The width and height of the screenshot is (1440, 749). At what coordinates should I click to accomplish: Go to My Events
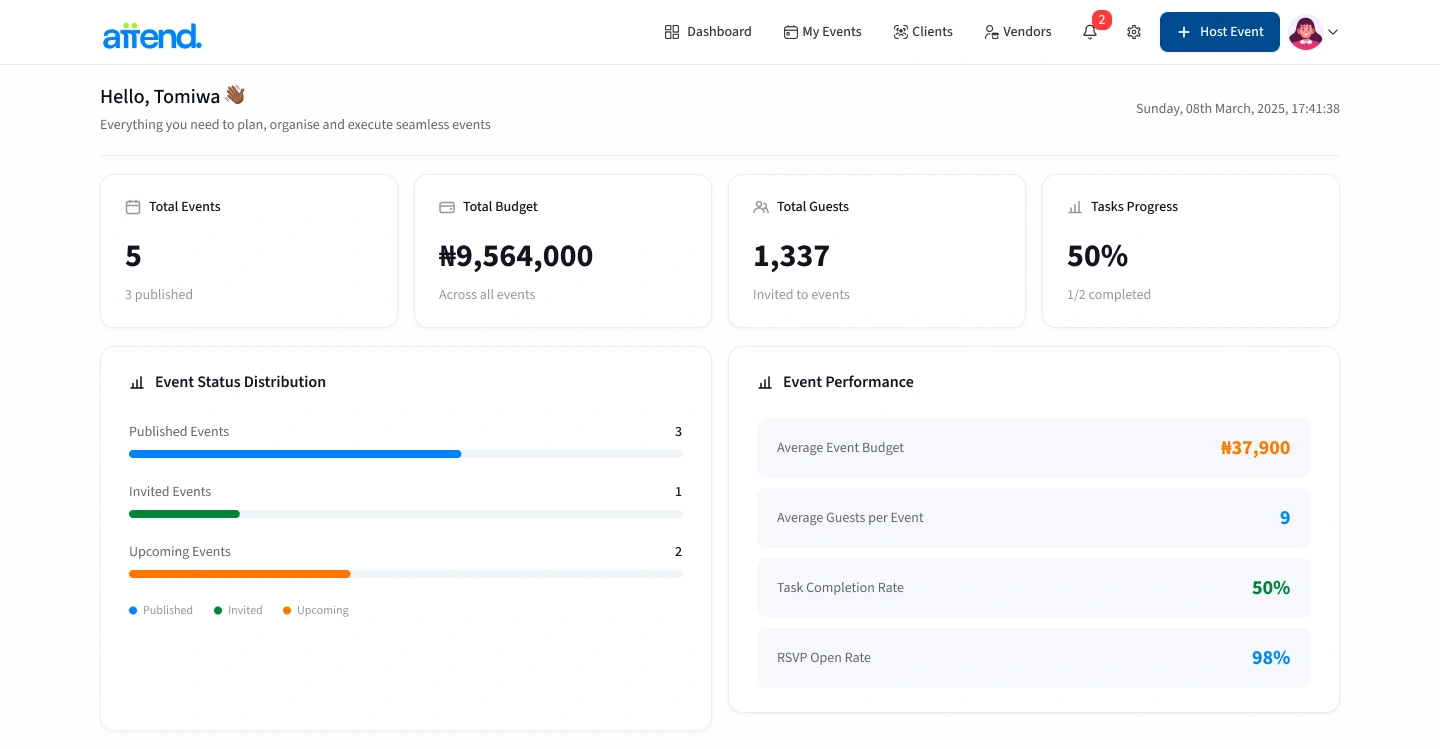click(822, 32)
